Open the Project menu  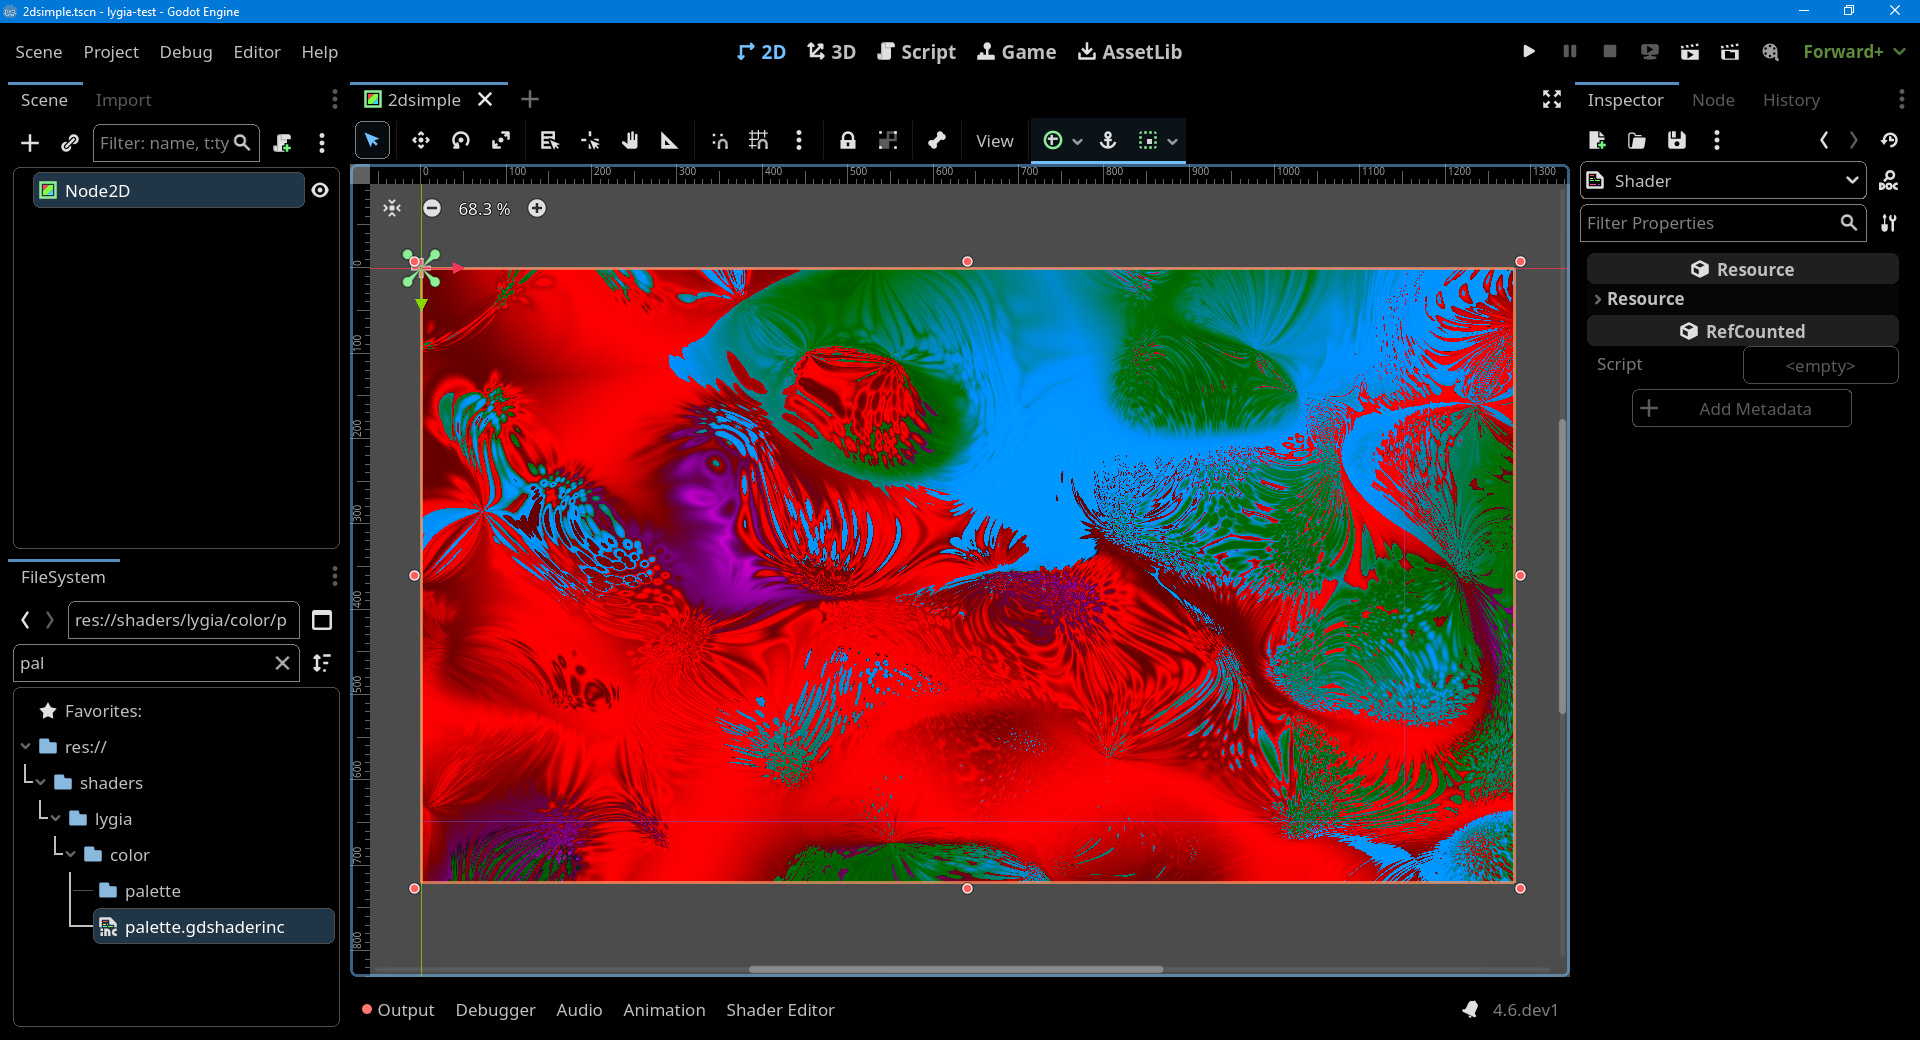pyautogui.click(x=111, y=52)
